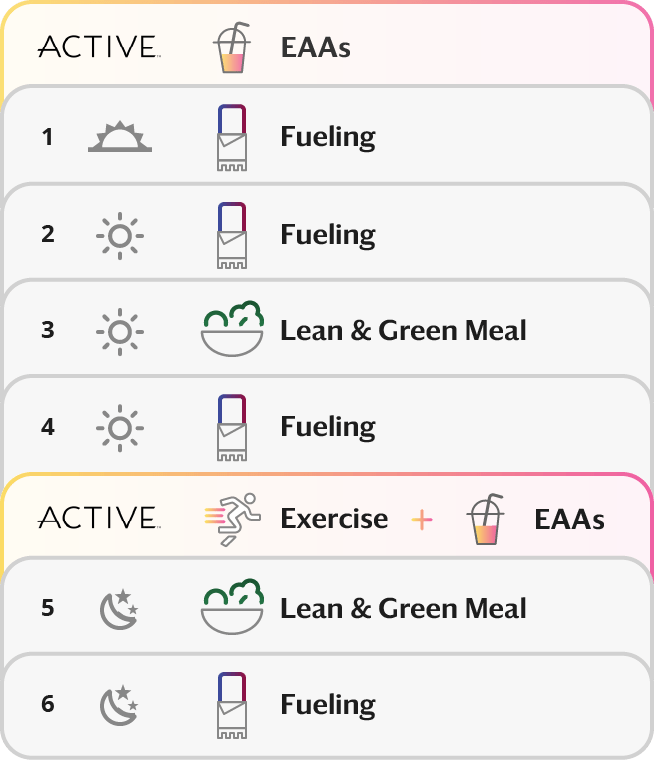Click the EAAs drink cup icon in top row
This screenshot has width=654, height=760.
[231, 47]
